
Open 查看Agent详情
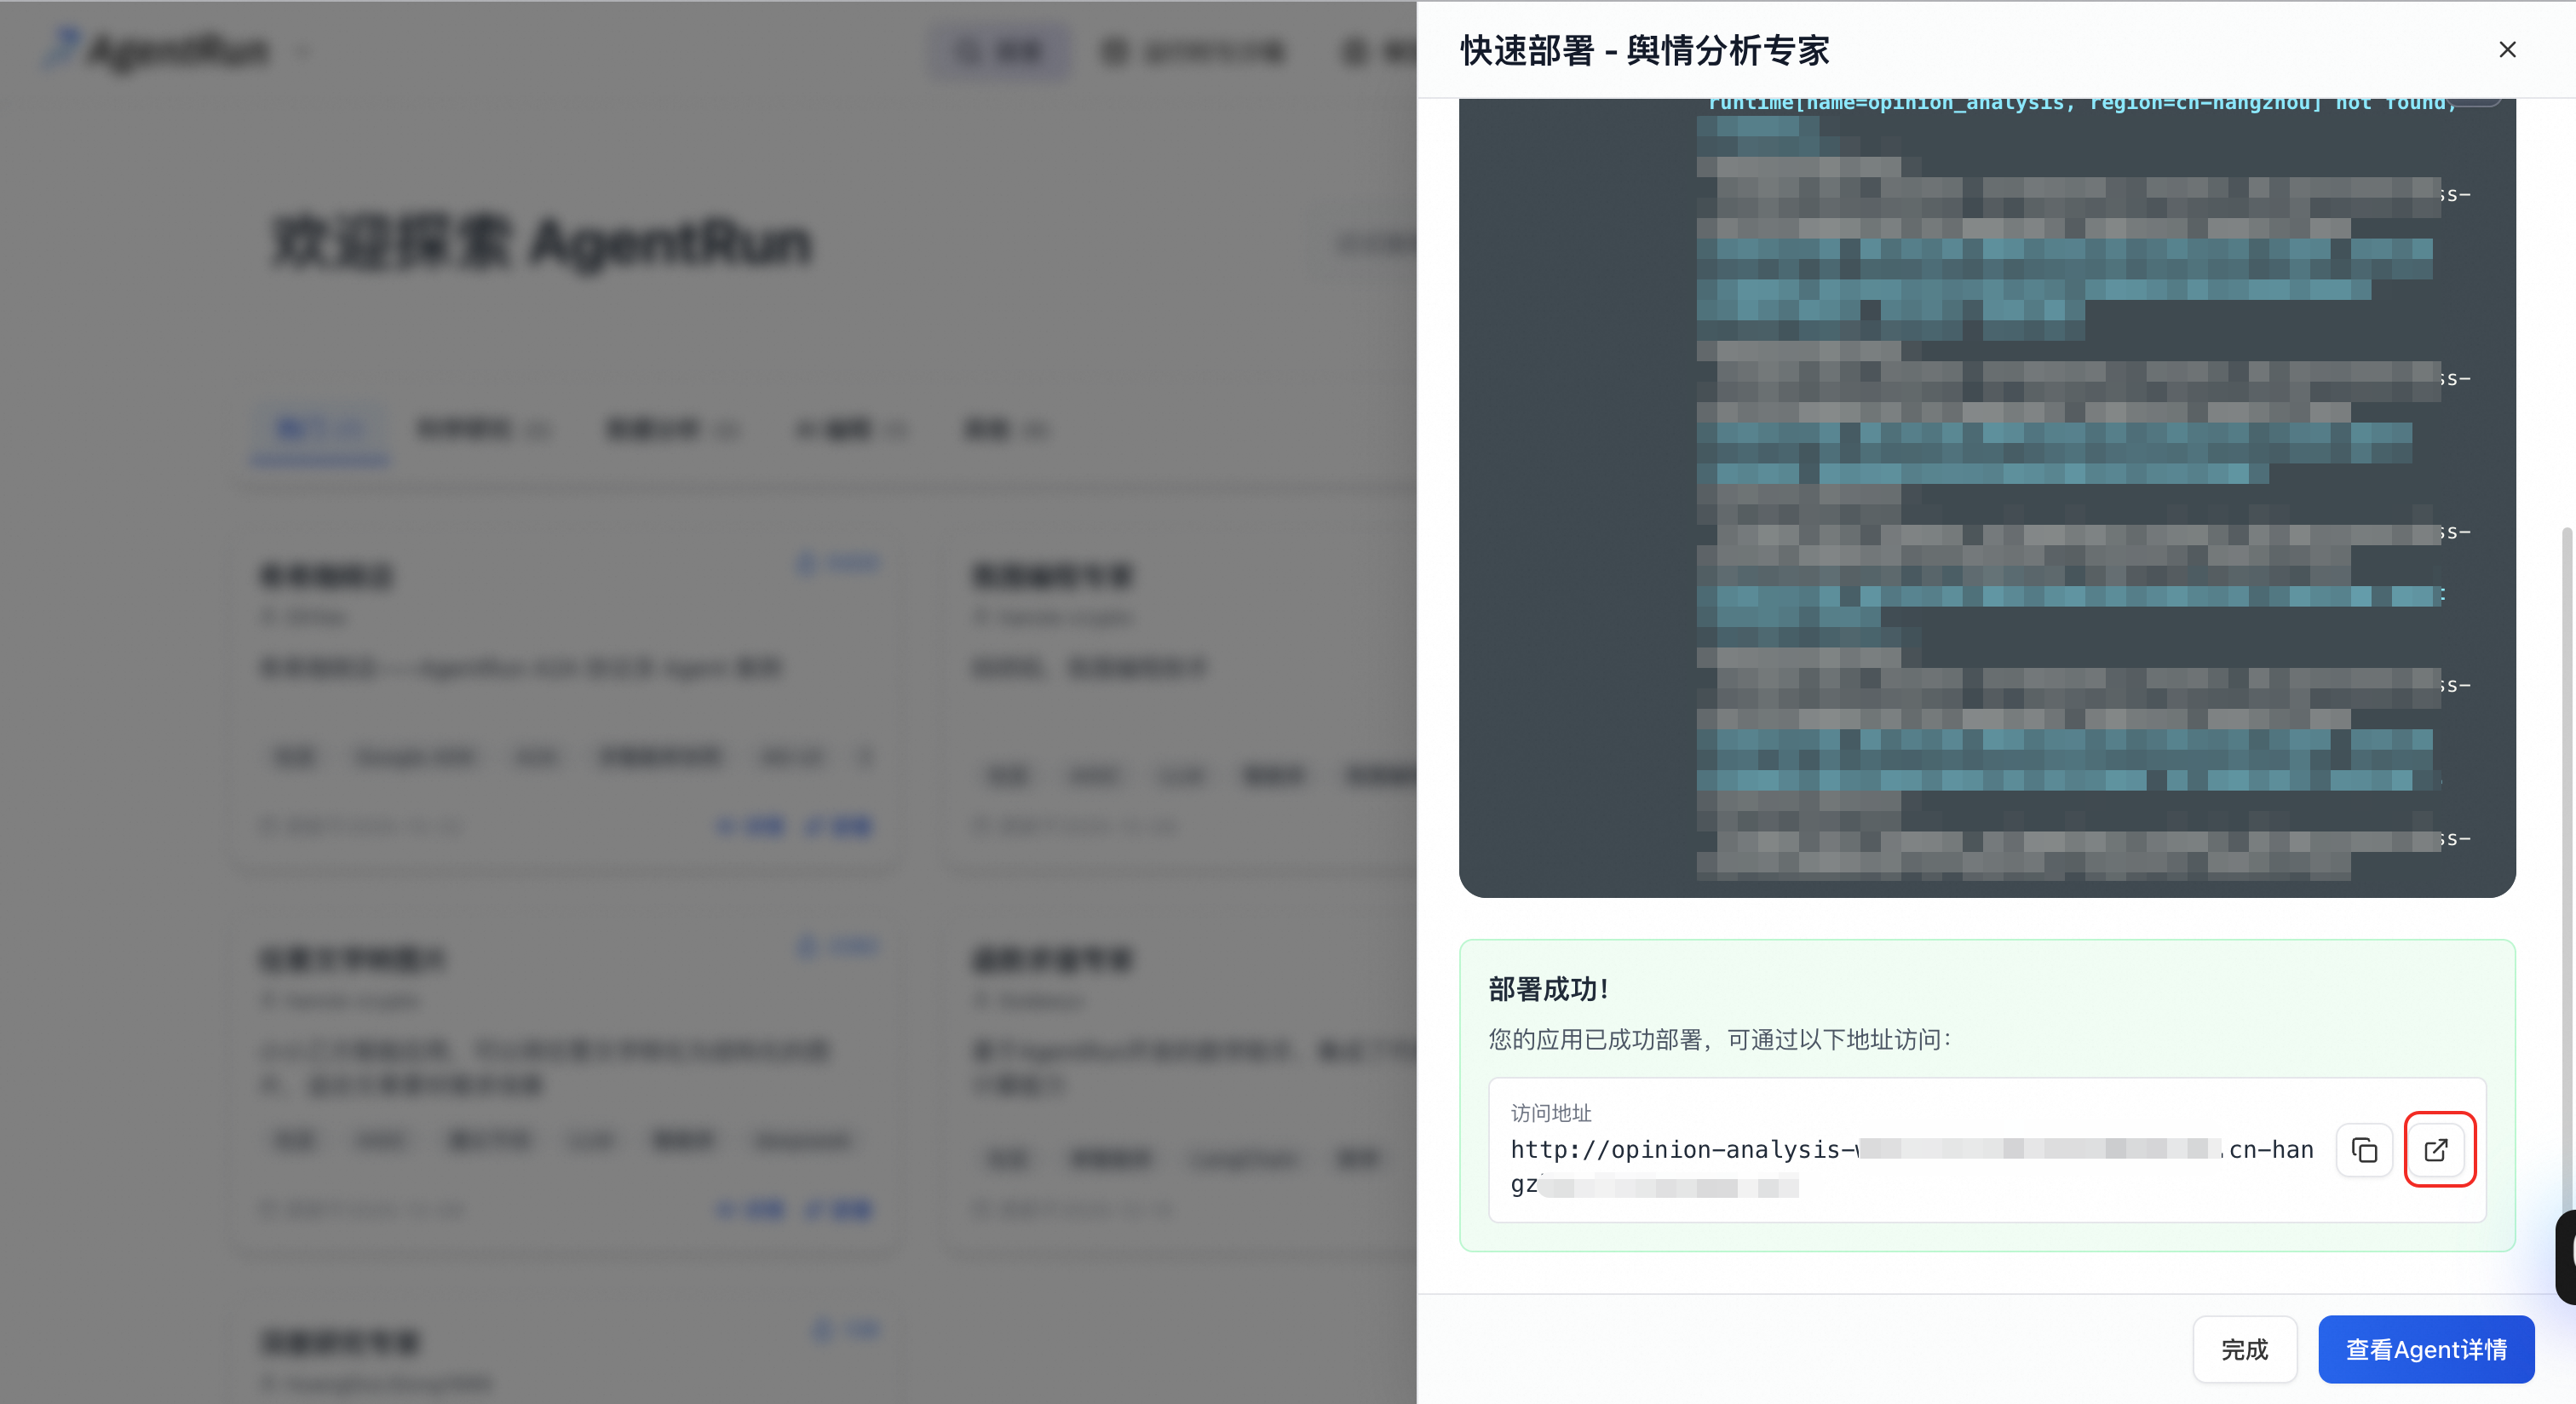(x=2426, y=1350)
